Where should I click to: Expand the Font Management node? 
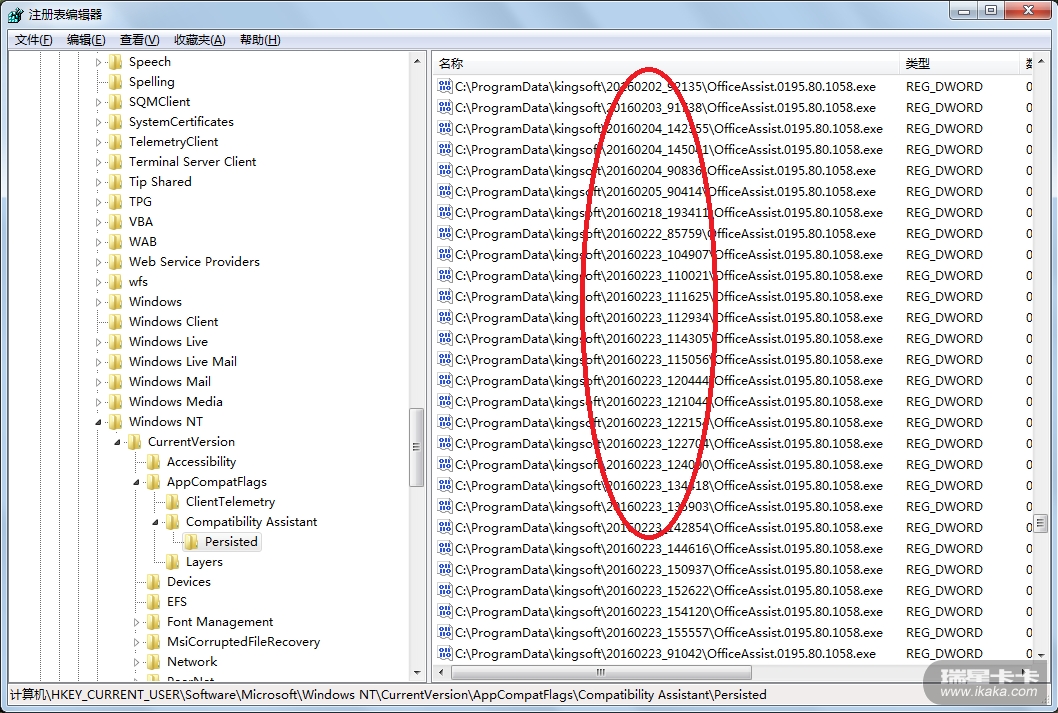coord(136,622)
